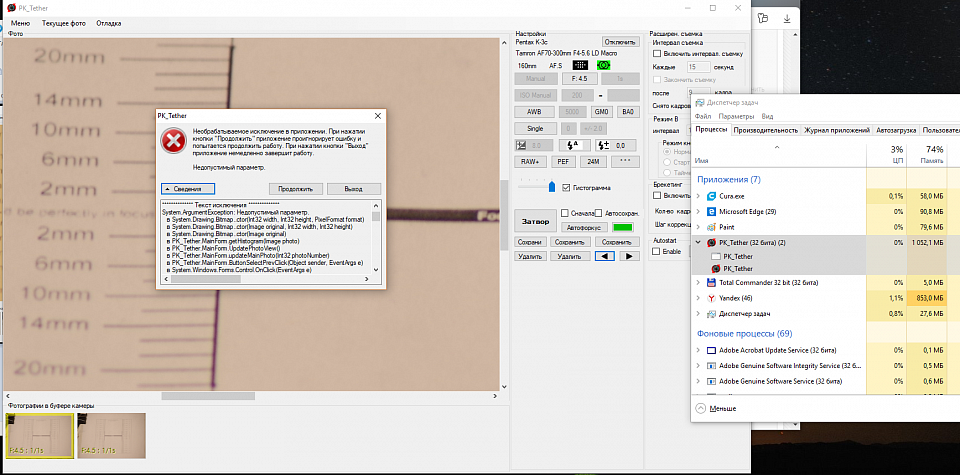Click the Автофокус button
This screenshot has height=475, width=960.
583,227
